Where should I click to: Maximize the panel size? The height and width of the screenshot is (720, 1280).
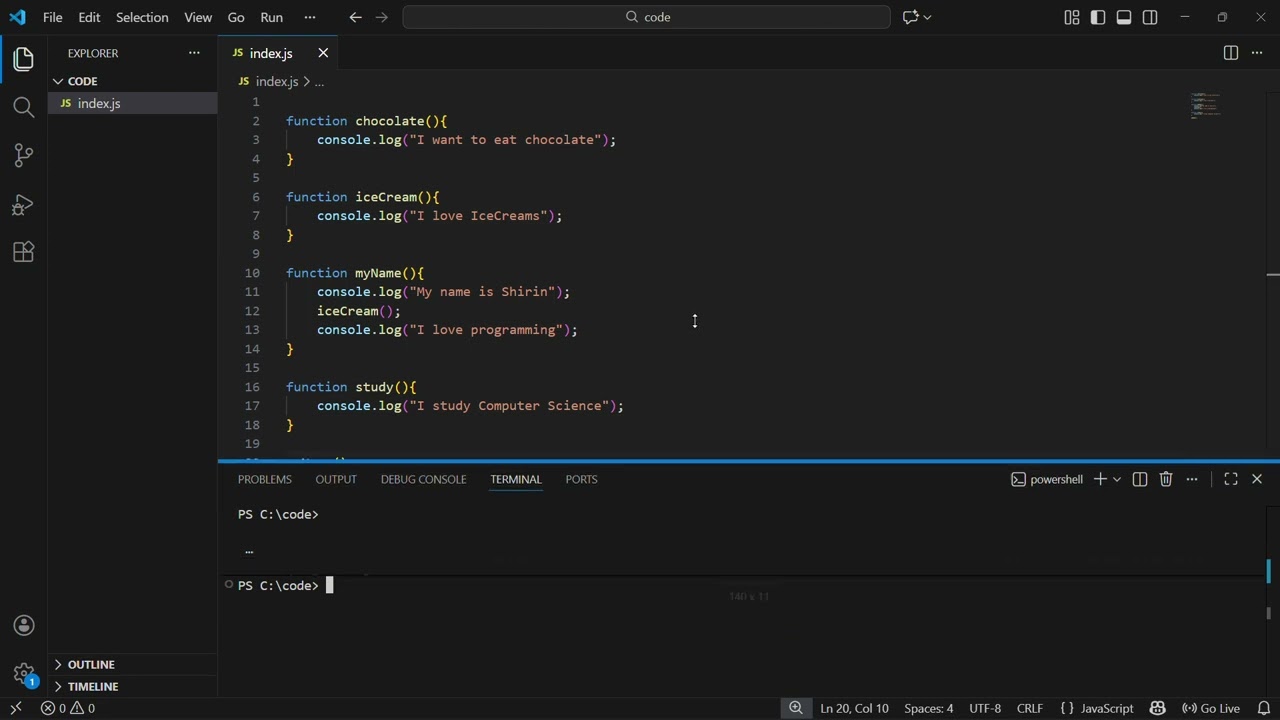[x=1231, y=479]
